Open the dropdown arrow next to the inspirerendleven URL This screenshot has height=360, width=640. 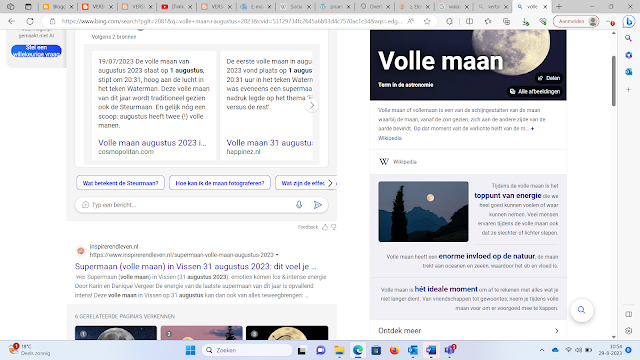pyautogui.click(x=277, y=255)
